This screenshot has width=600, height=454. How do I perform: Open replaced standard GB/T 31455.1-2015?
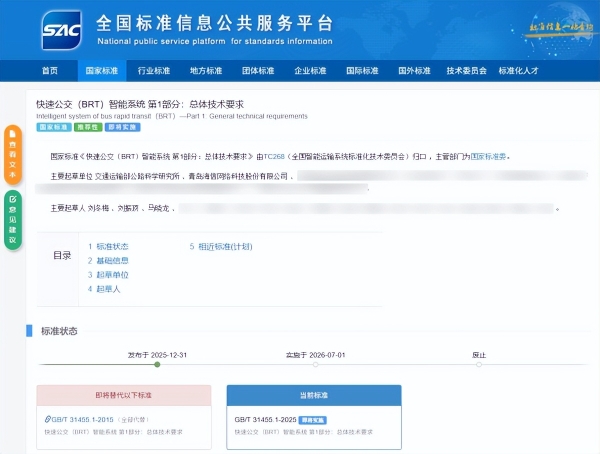[x=82, y=420]
